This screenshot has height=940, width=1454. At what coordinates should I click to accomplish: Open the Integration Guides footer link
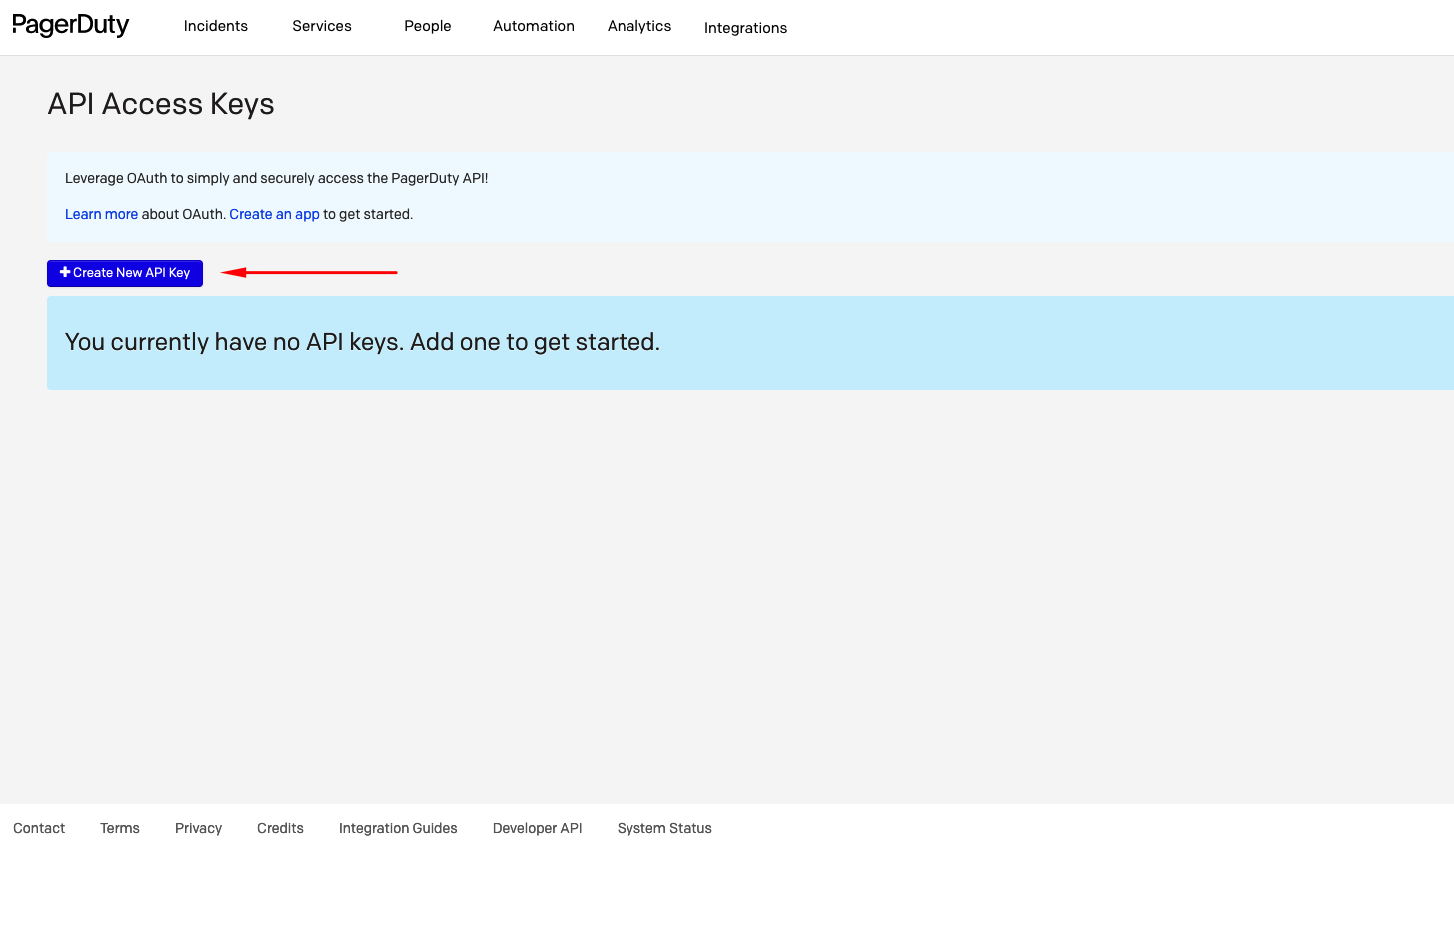tap(398, 828)
